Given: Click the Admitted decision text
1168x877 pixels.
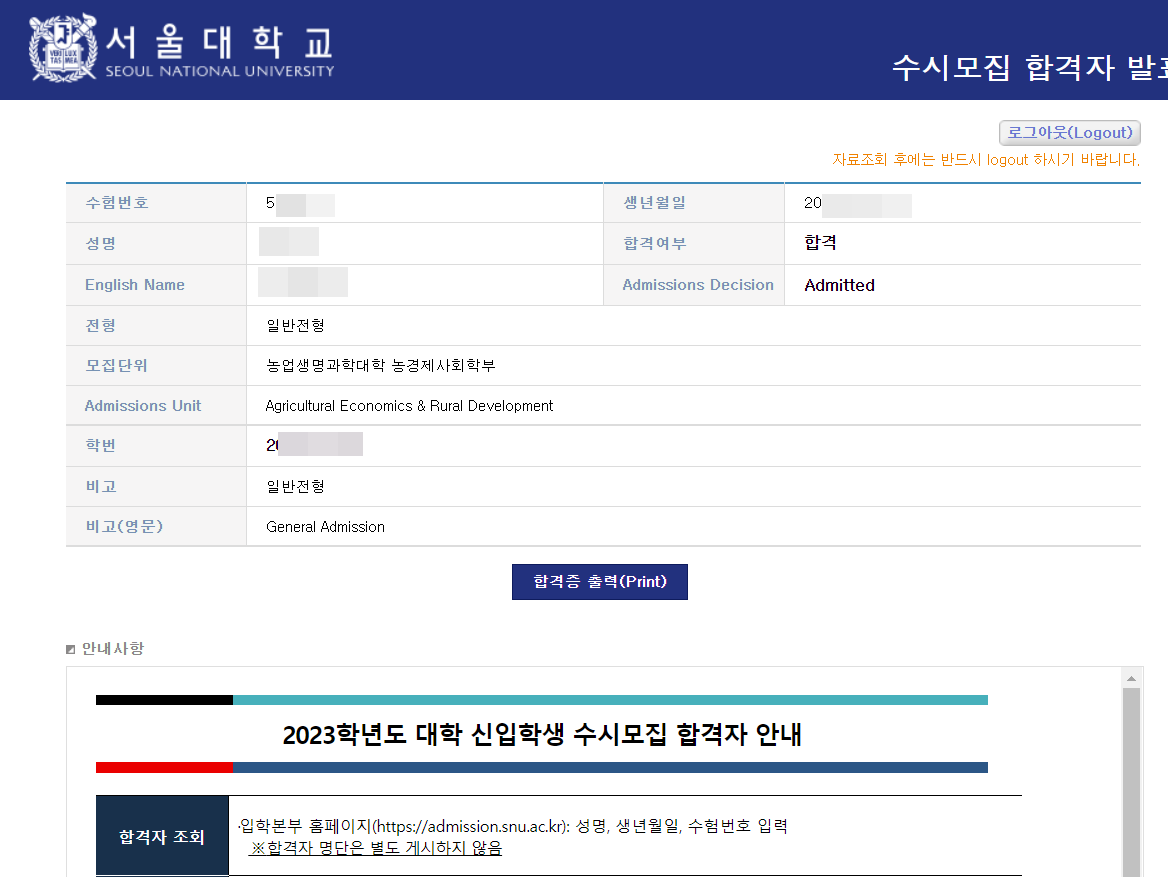Looking at the screenshot, I should (x=840, y=285).
